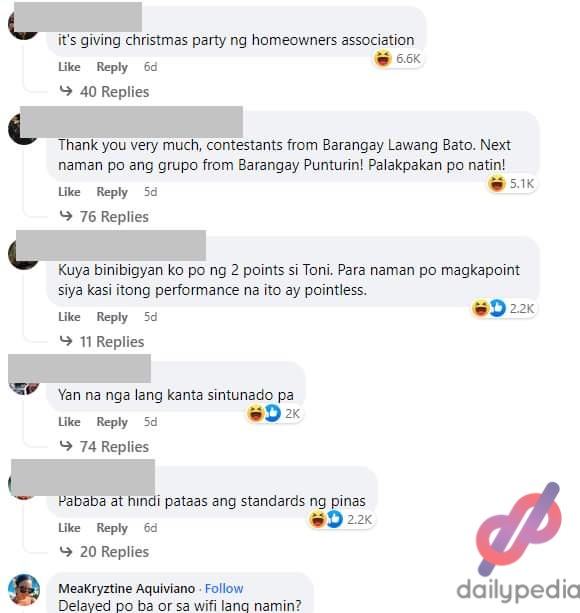Reply to the Barangay Lawang Bato comment

112,192
